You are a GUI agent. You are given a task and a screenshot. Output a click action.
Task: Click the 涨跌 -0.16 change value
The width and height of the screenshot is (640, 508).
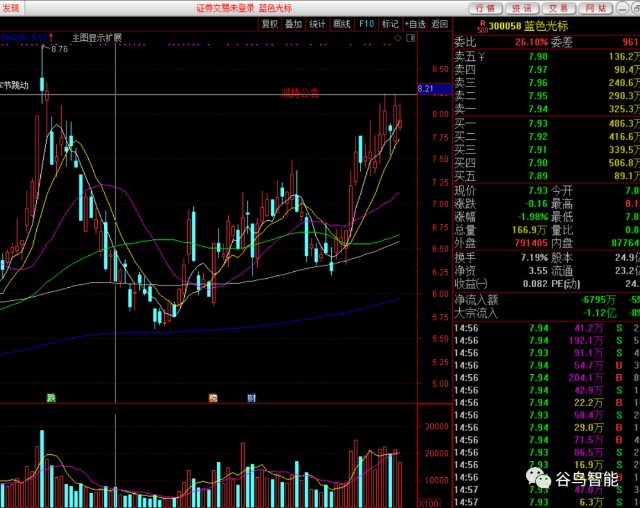pyautogui.click(x=536, y=204)
